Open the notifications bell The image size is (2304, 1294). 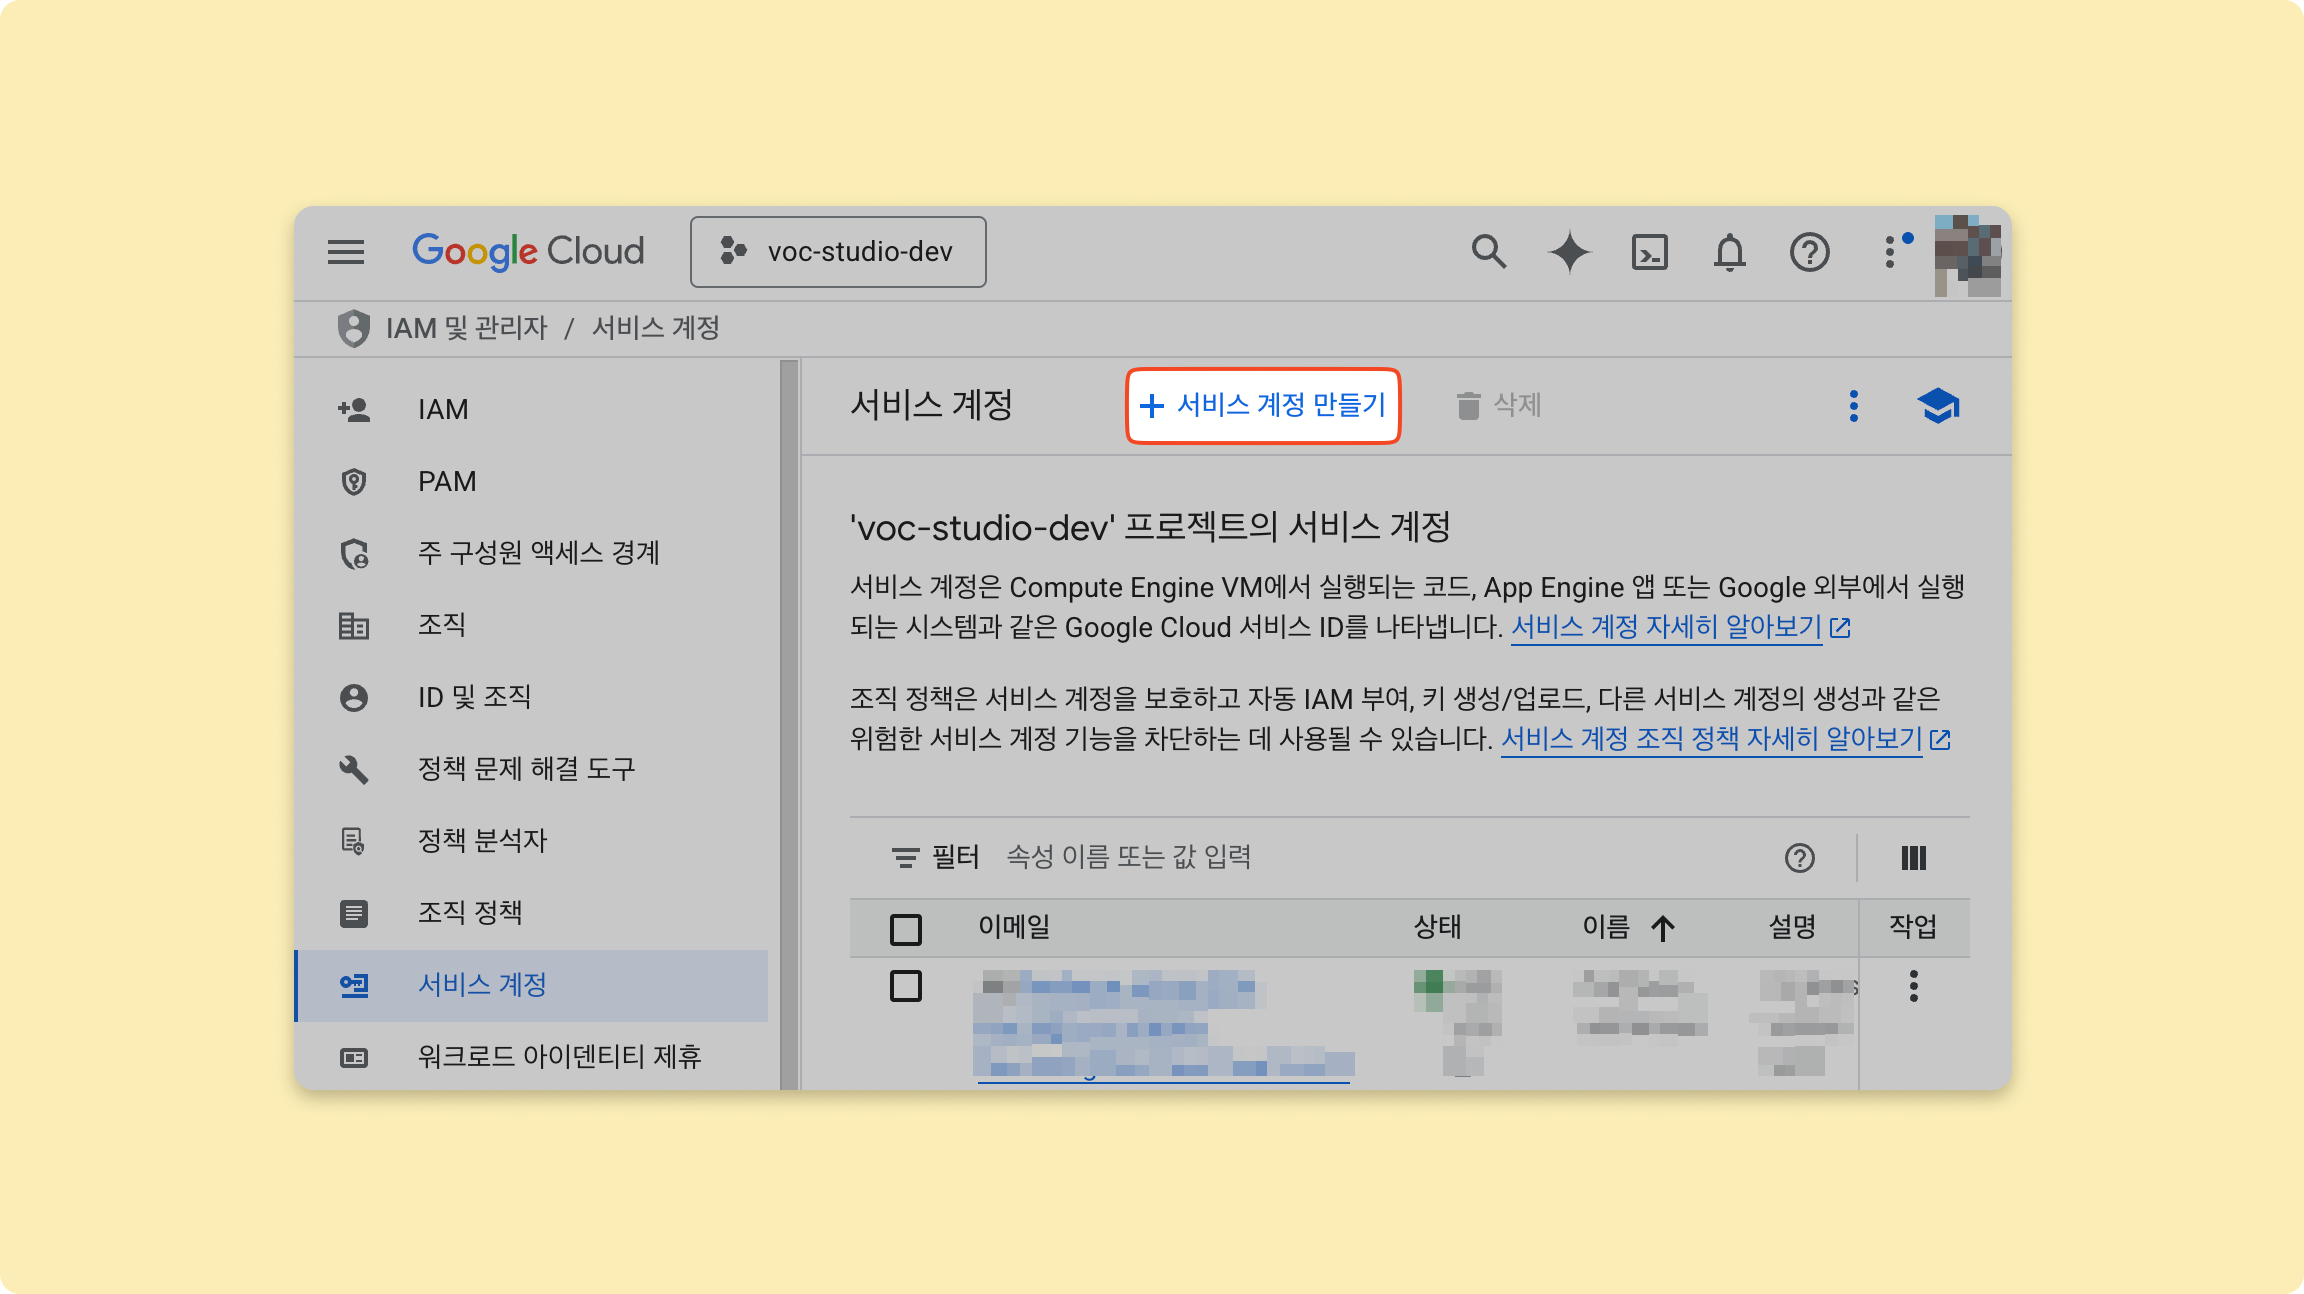[x=1729, y=252]
